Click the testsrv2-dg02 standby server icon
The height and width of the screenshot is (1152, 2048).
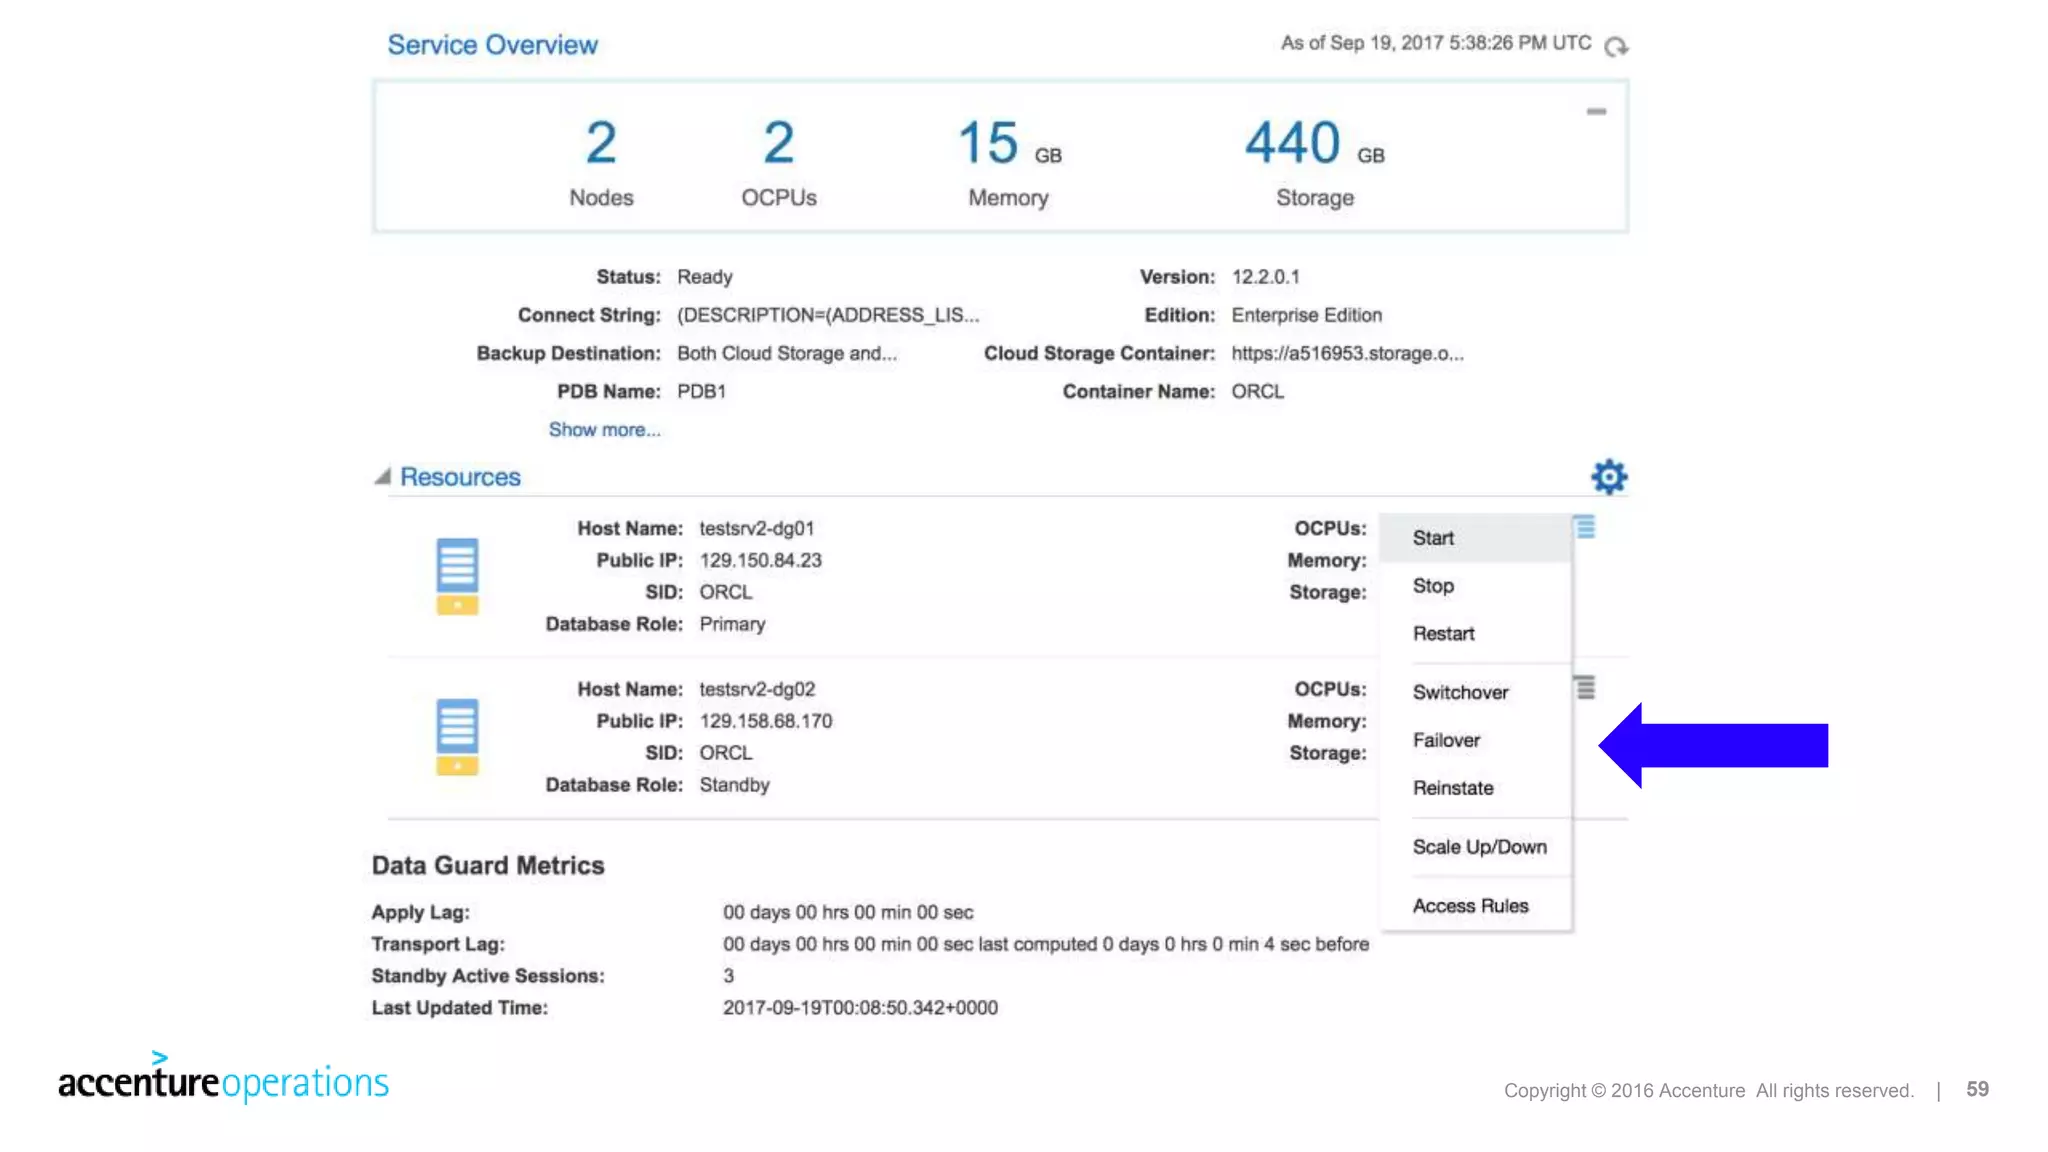coord(457,737)
